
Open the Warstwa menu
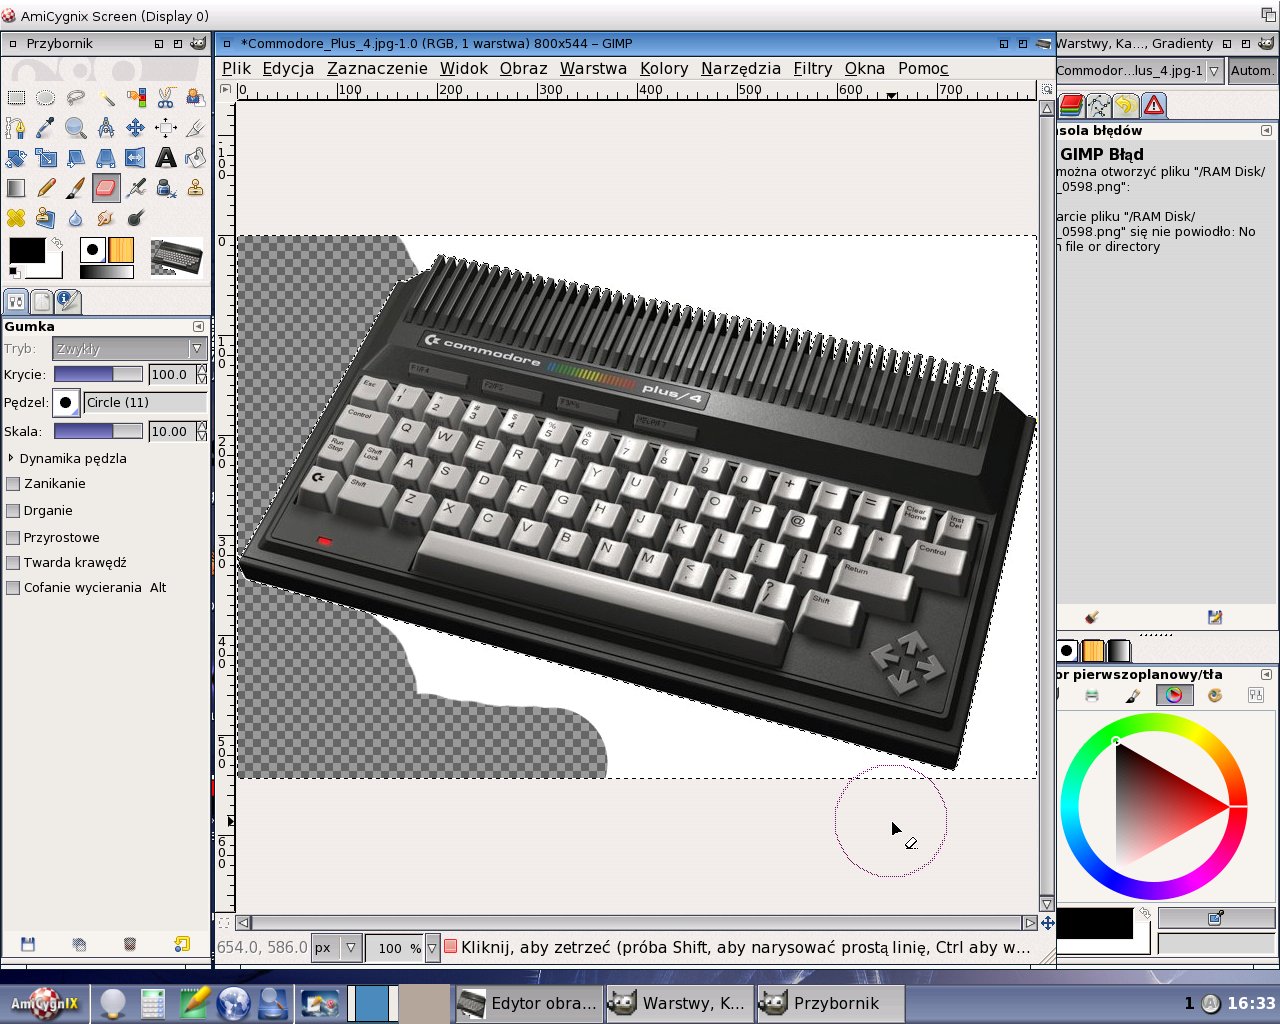(x=593, y=68)
